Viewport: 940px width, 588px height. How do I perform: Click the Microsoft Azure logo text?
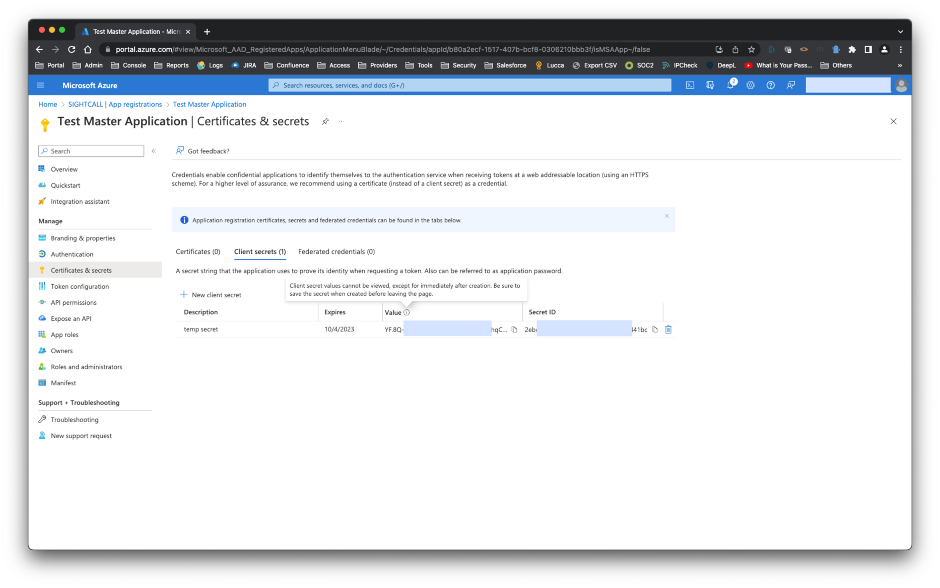[90, 85]
